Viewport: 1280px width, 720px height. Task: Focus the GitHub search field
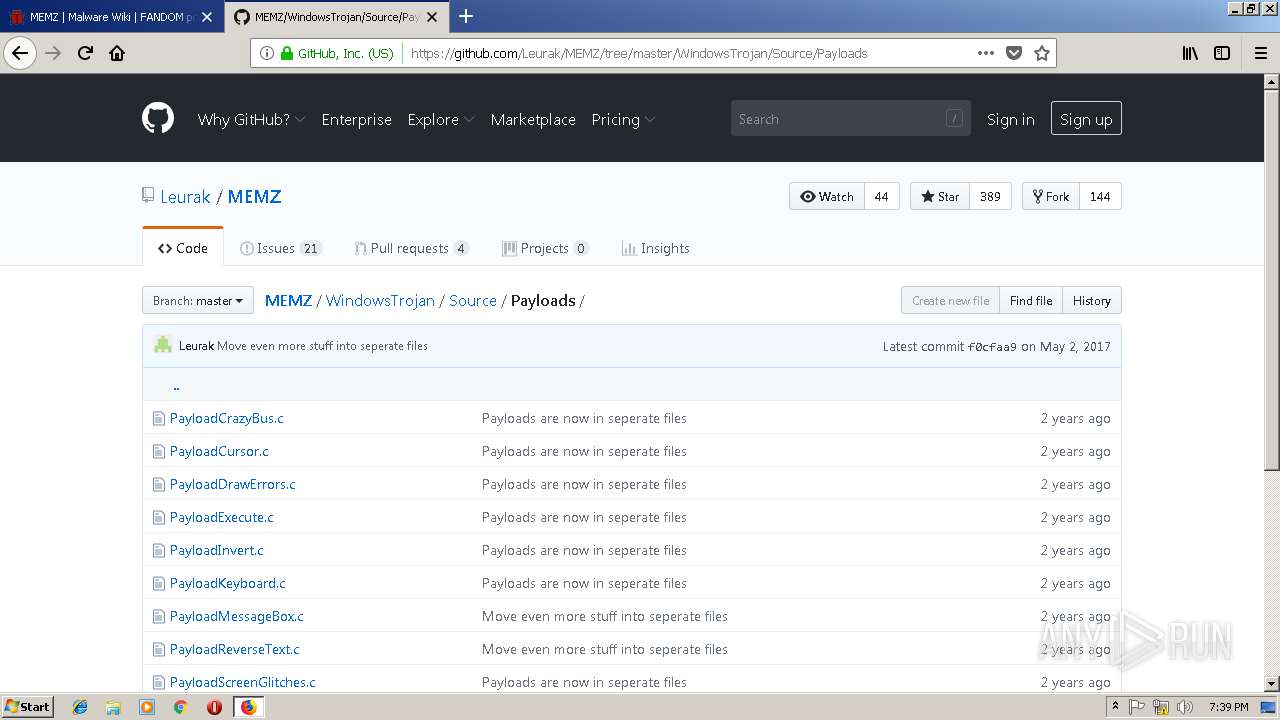[x=851, y=118]
